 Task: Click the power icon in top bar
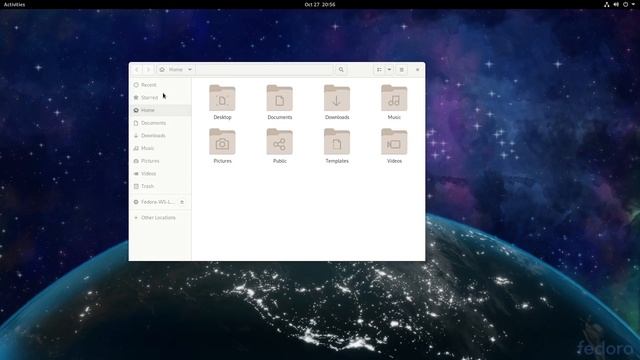point(625,4)
